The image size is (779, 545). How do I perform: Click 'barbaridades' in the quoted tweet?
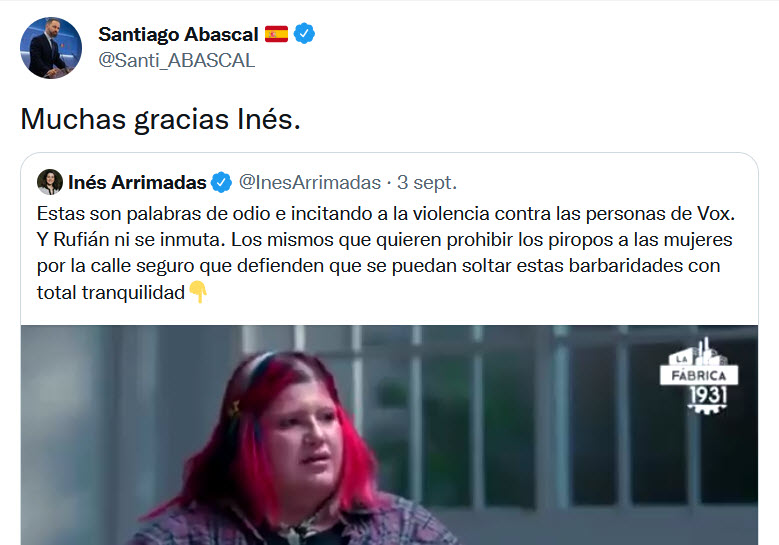point(625,266)
